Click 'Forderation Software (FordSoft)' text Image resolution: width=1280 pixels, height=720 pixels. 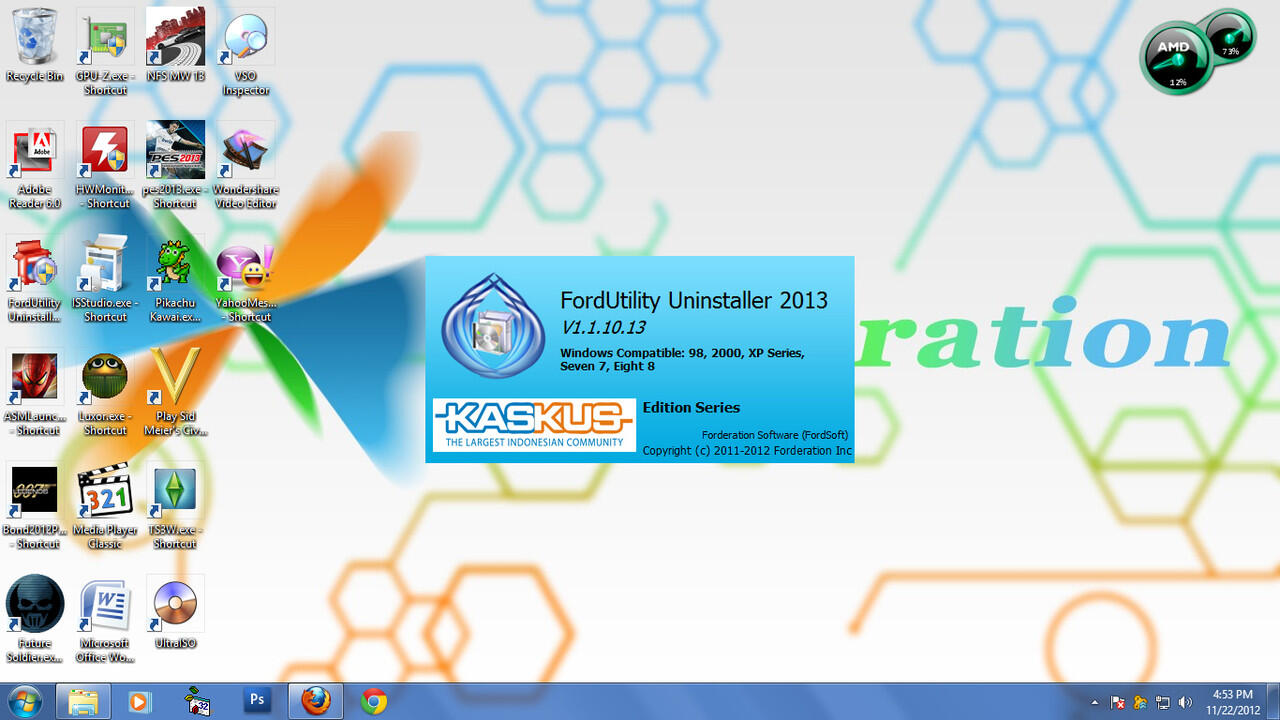[x=775, y=435]
